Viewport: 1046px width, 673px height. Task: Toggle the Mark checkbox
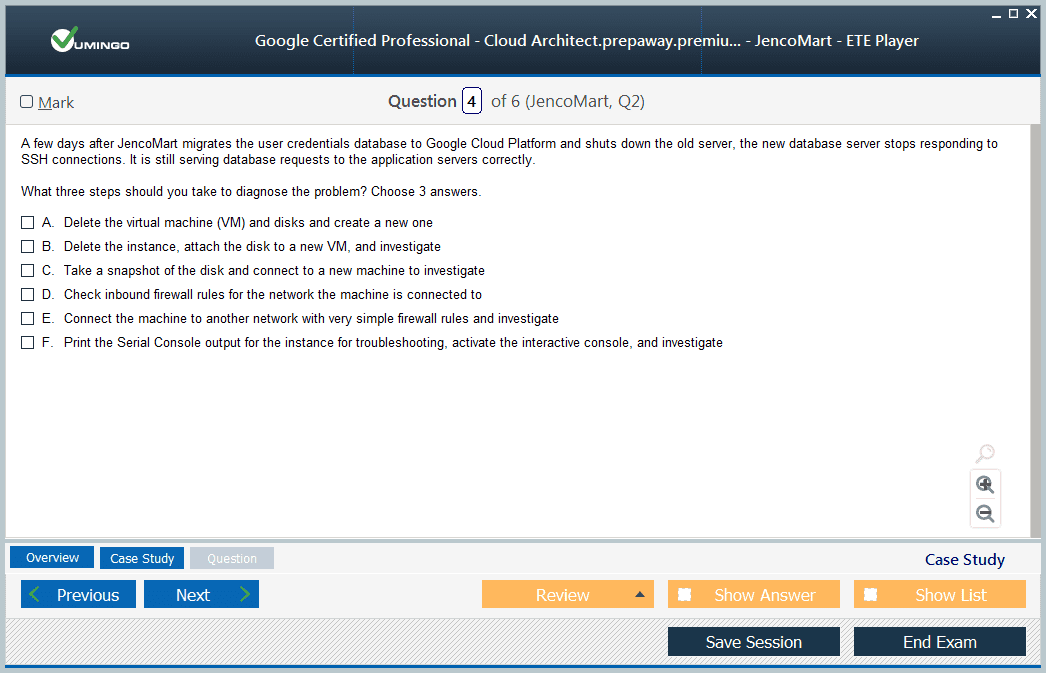point(27,101)
